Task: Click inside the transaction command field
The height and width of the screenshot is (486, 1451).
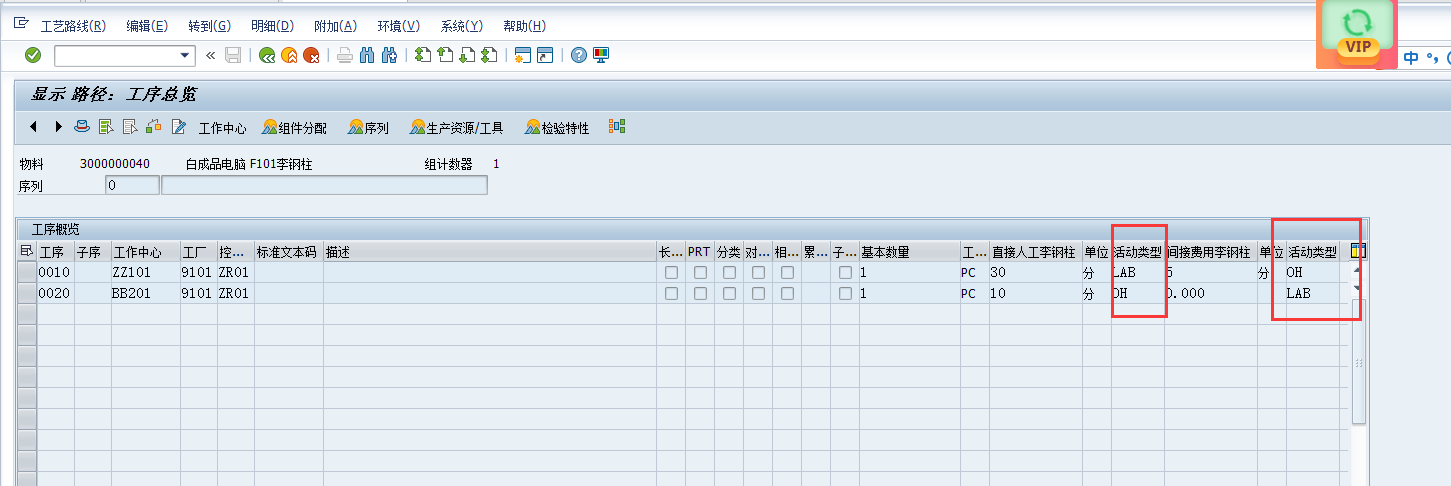Action: coord(116,55)
